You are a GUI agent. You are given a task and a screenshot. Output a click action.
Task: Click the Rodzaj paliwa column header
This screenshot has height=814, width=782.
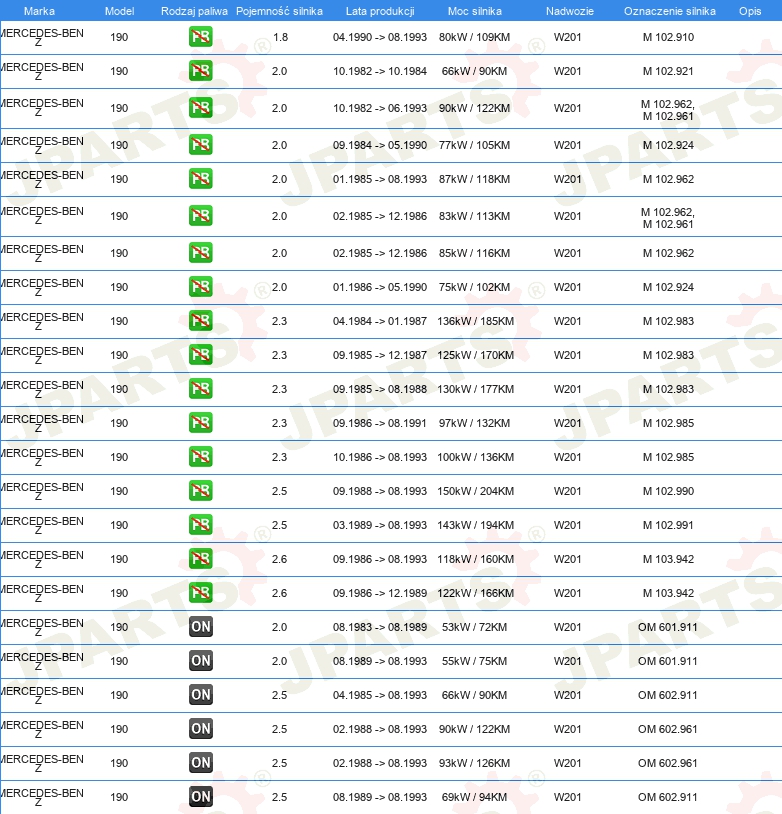tap(194, 11)
